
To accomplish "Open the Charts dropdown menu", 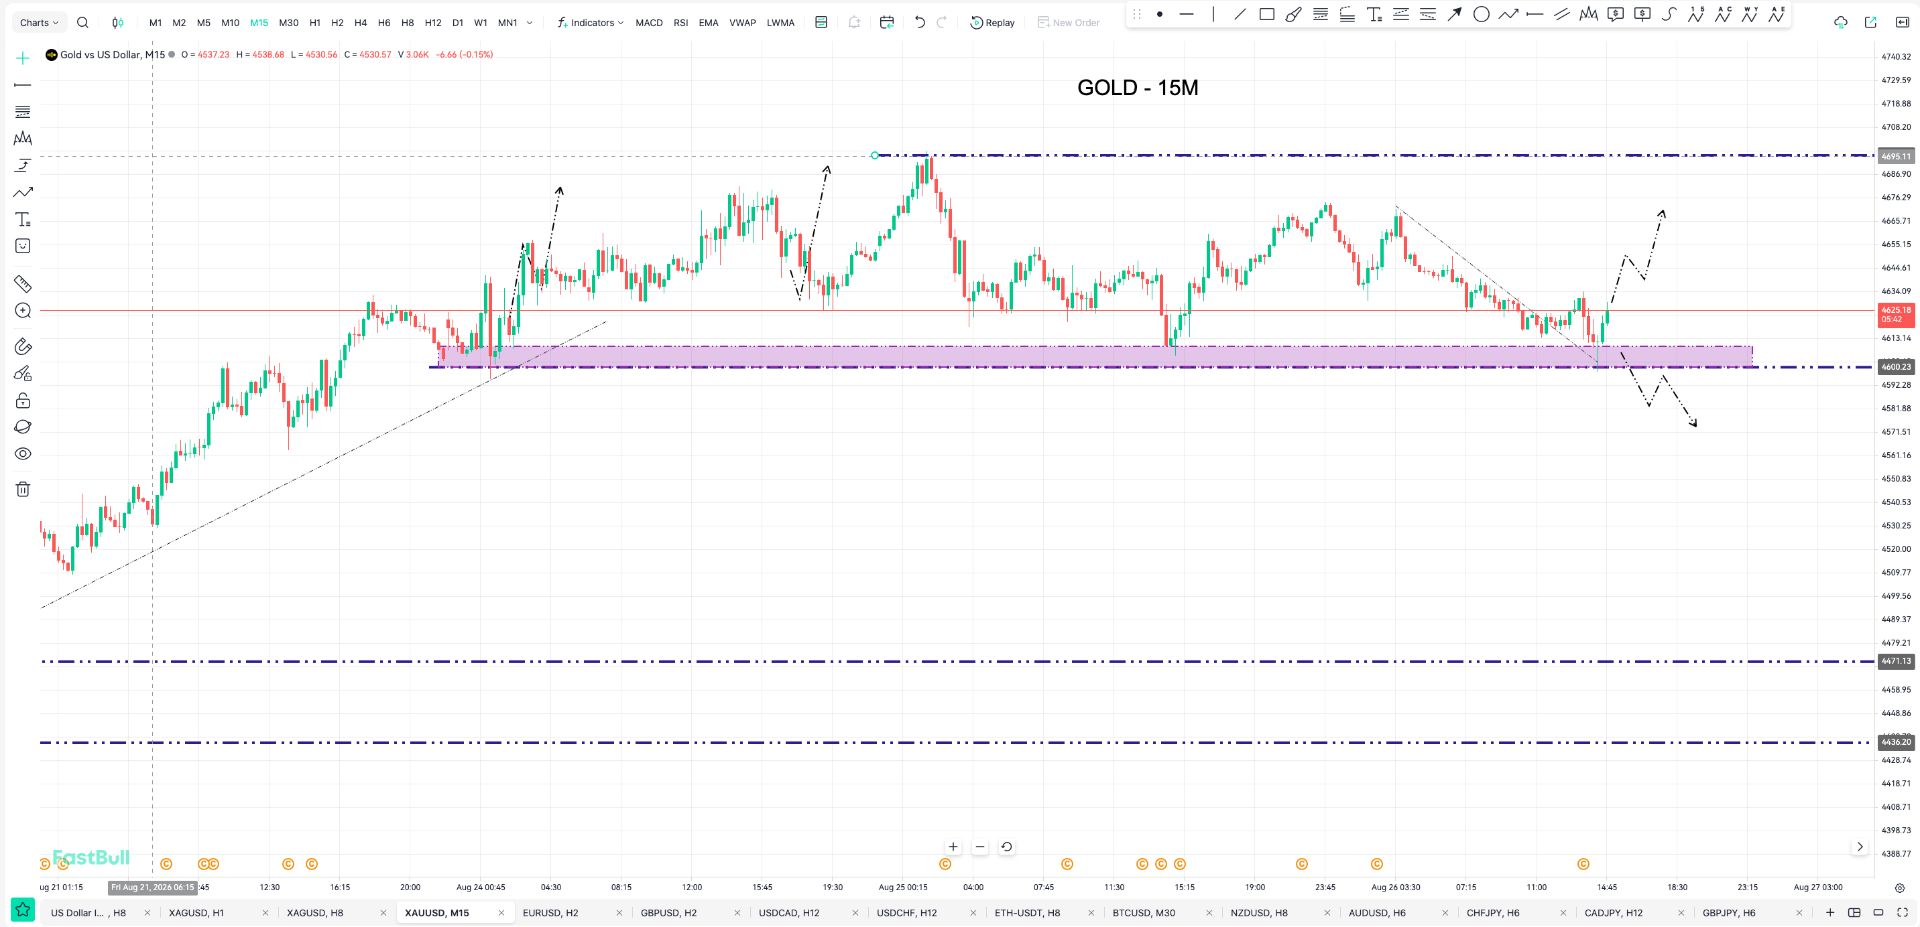I will (39, 22).
